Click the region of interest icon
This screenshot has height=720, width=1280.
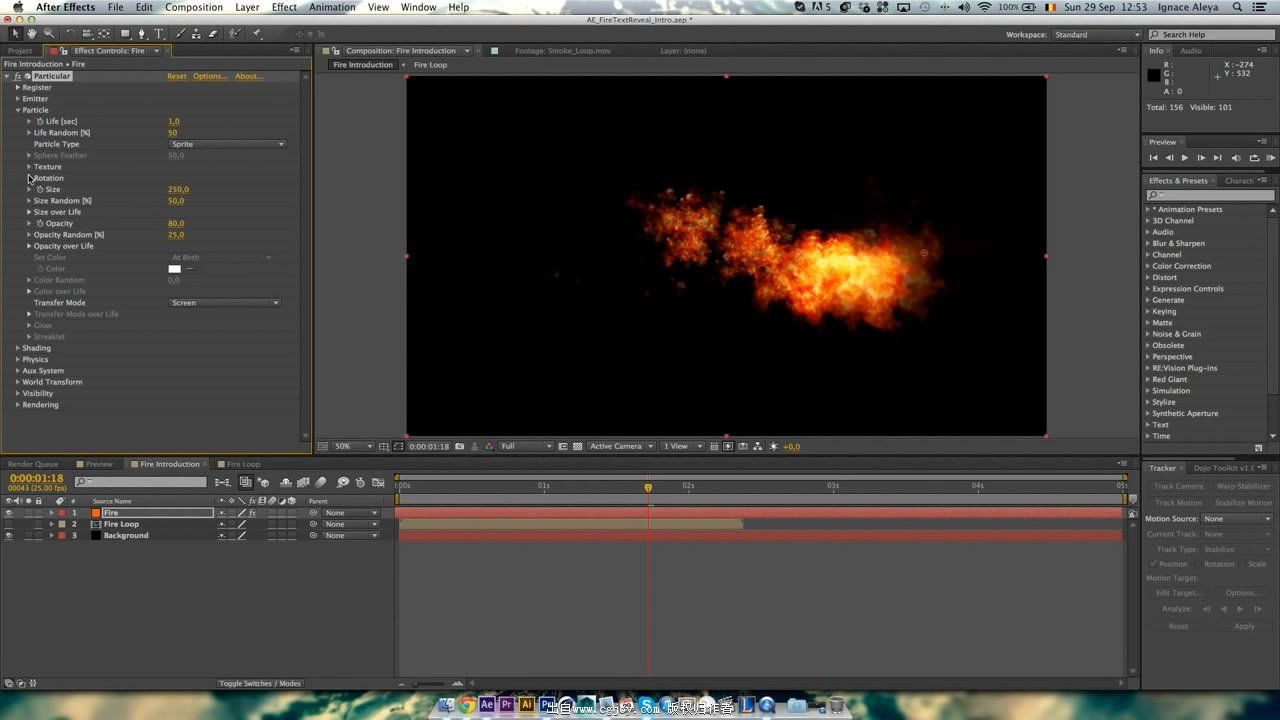coord(563,446)
